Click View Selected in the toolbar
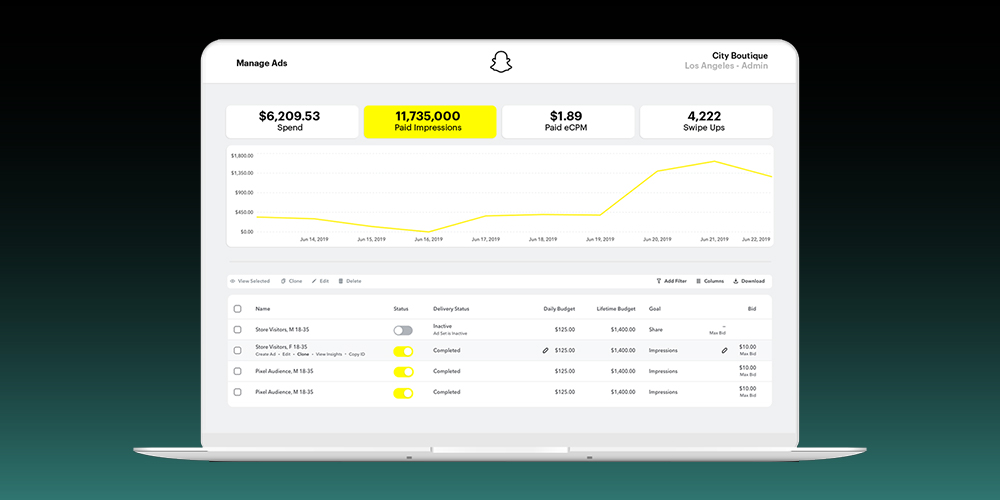The height and width of the screenshot is (500, 1000). (250, 281)
